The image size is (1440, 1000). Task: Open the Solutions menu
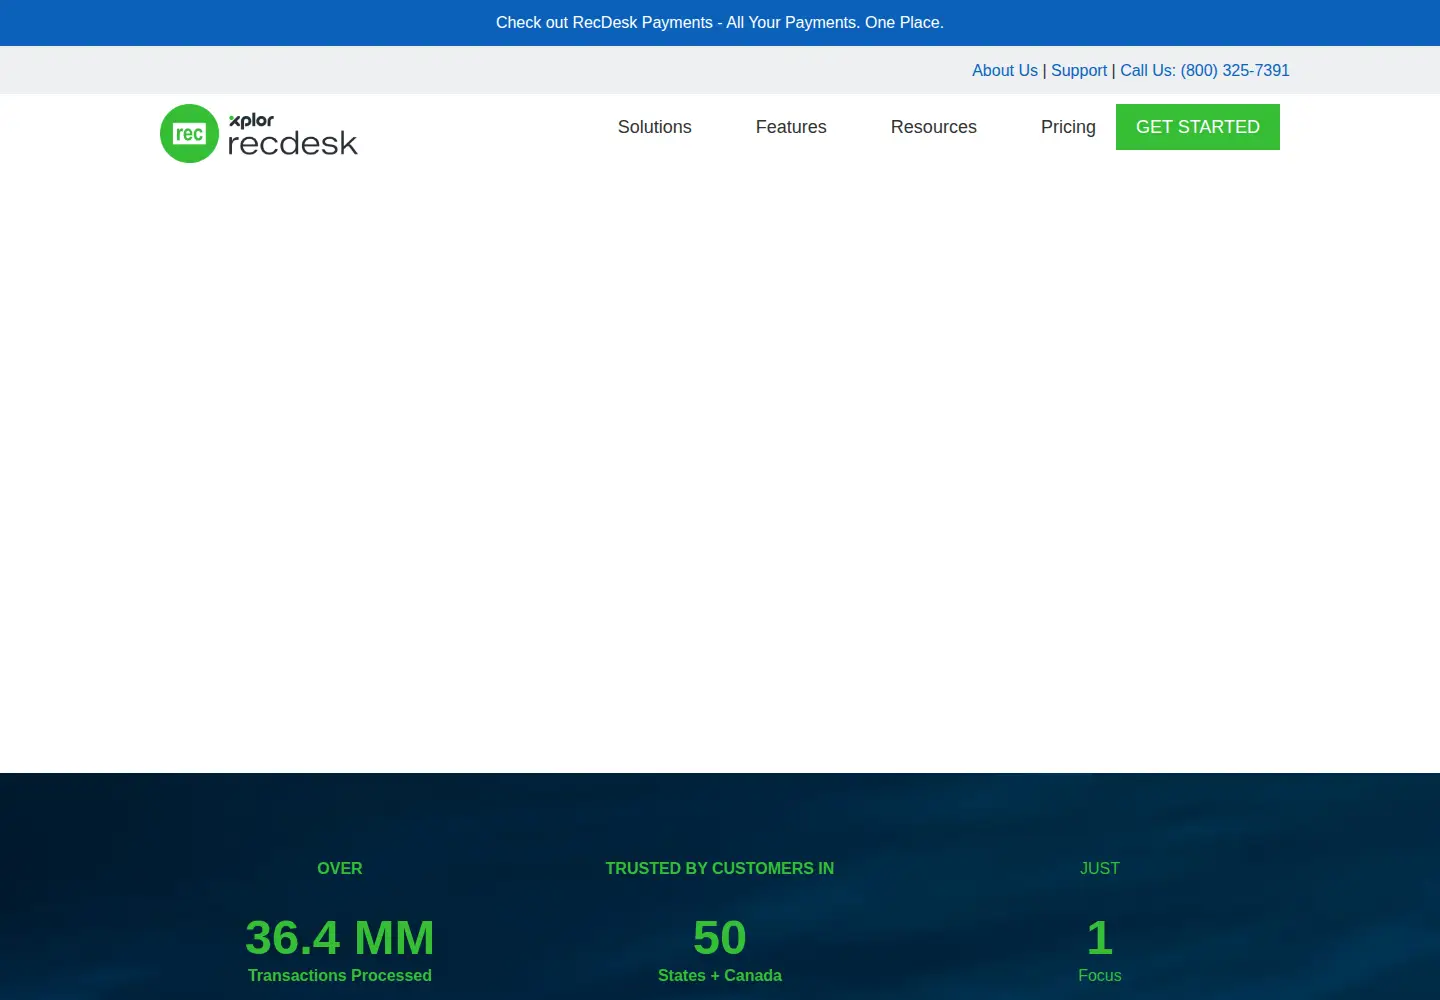click(x=654, y=127)
